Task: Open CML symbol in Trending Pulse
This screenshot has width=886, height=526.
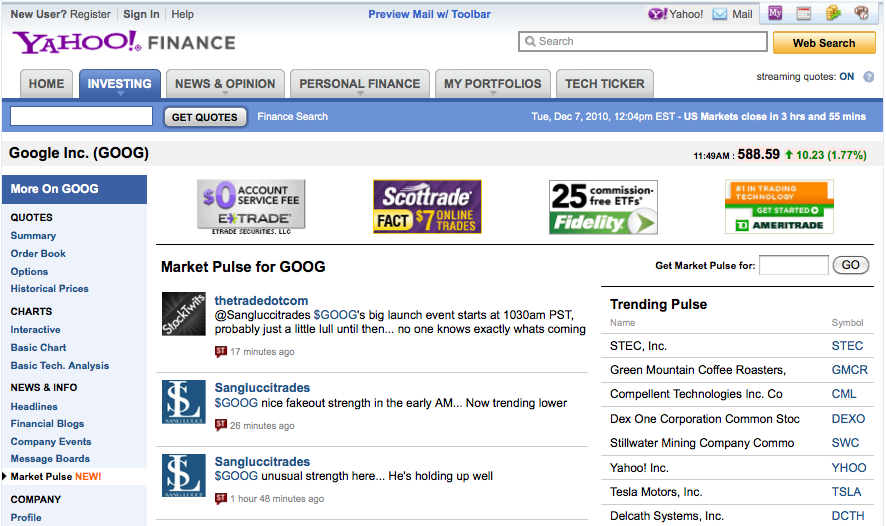Action: 844,394
